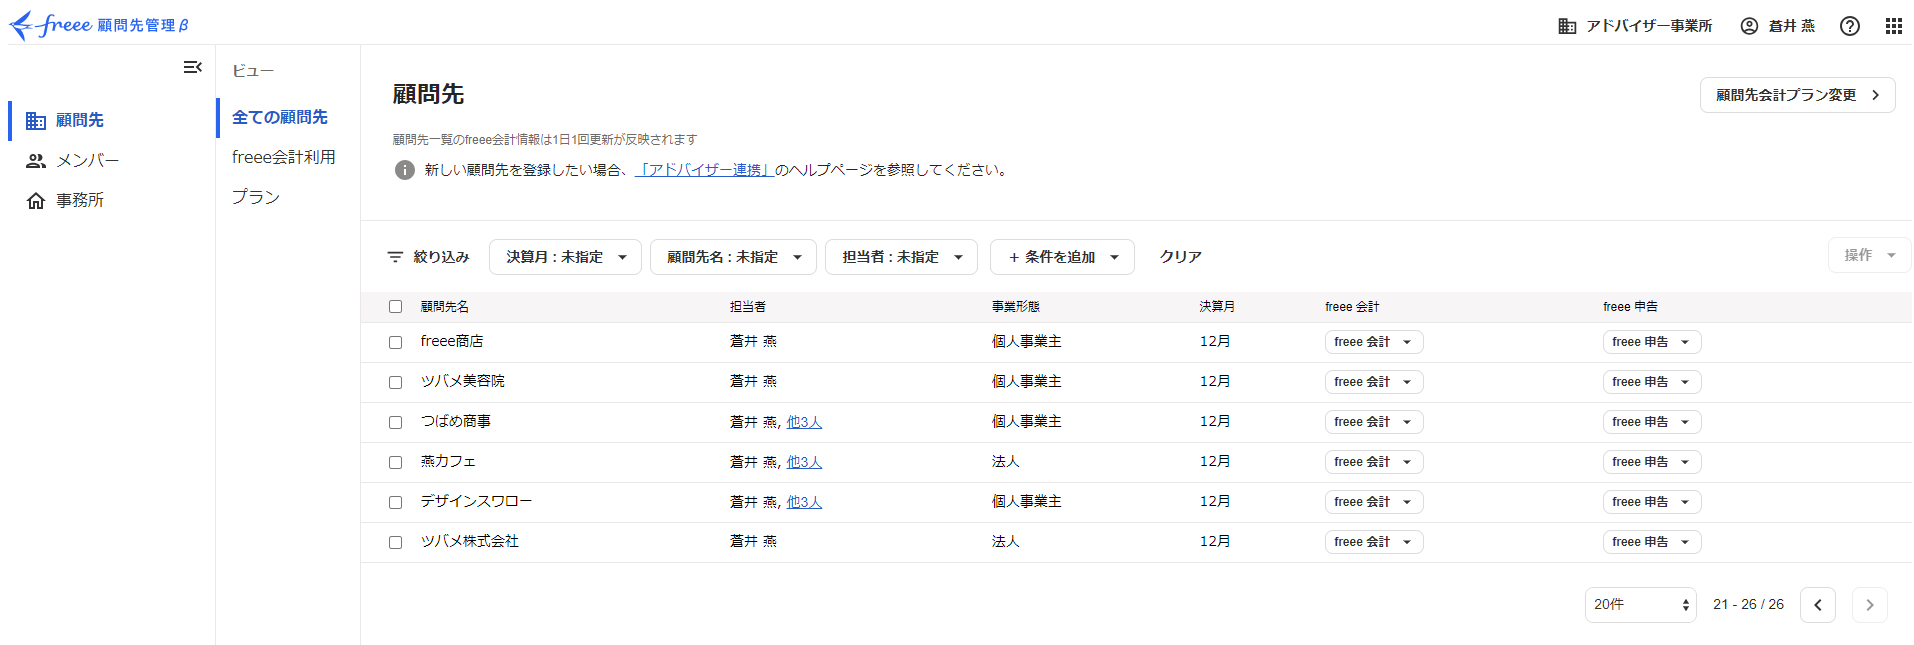Check the box for ツバメ株式会社
Image resolution: width=1914 pixels, height=645 pixels.
click(395, 542)
